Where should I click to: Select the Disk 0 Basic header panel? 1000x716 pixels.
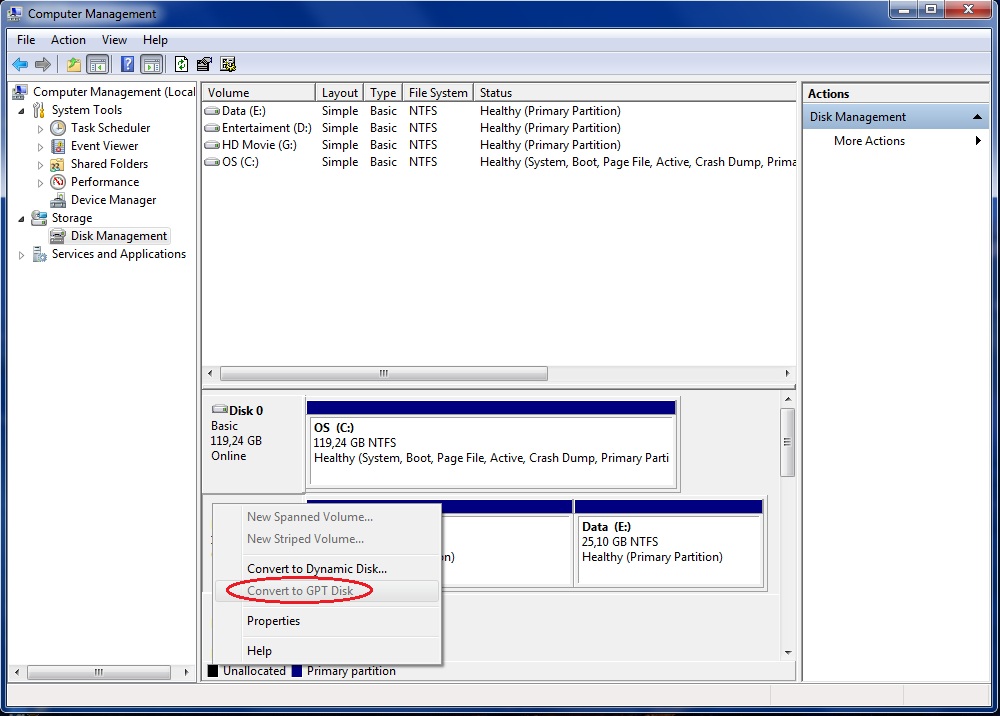[253, 444]
